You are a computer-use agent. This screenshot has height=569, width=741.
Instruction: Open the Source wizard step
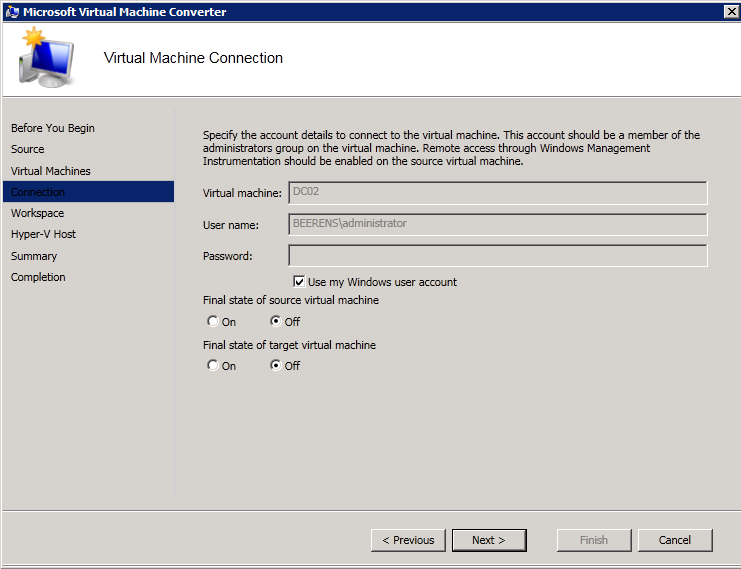(x=27, y=149)
